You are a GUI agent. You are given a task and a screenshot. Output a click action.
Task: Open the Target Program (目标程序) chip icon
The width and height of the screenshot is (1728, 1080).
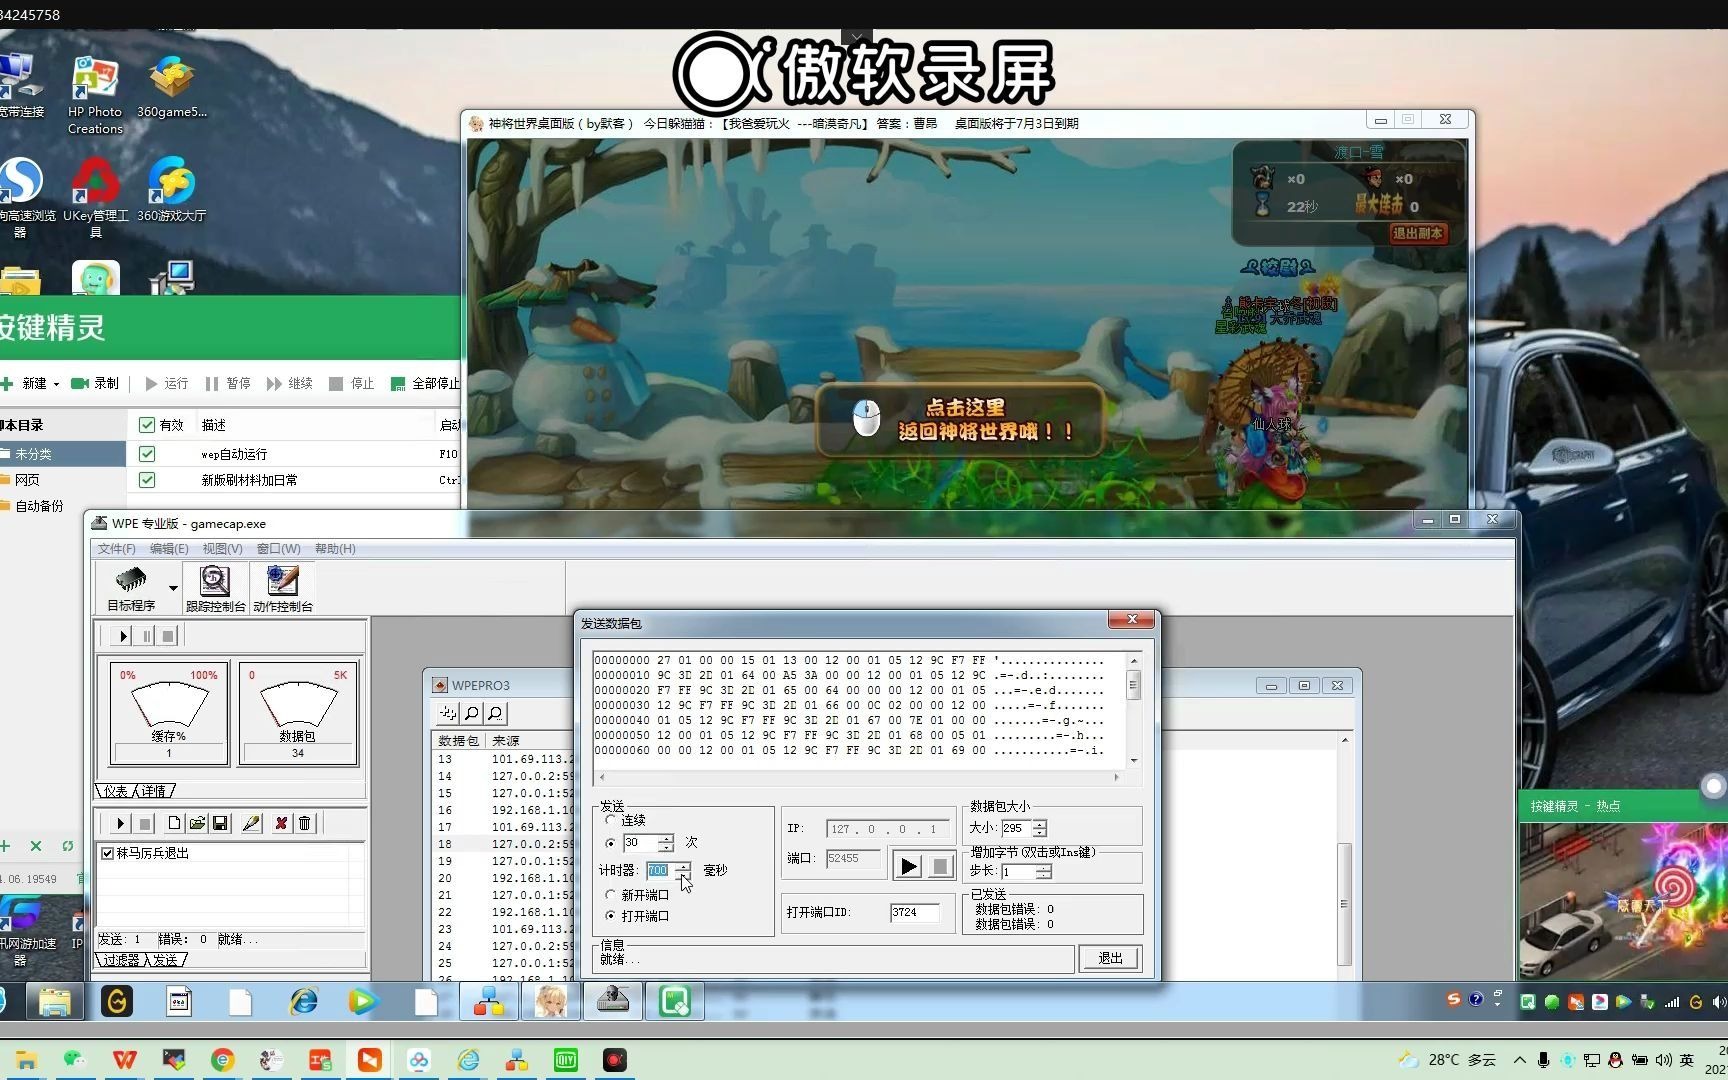(131, 587)
